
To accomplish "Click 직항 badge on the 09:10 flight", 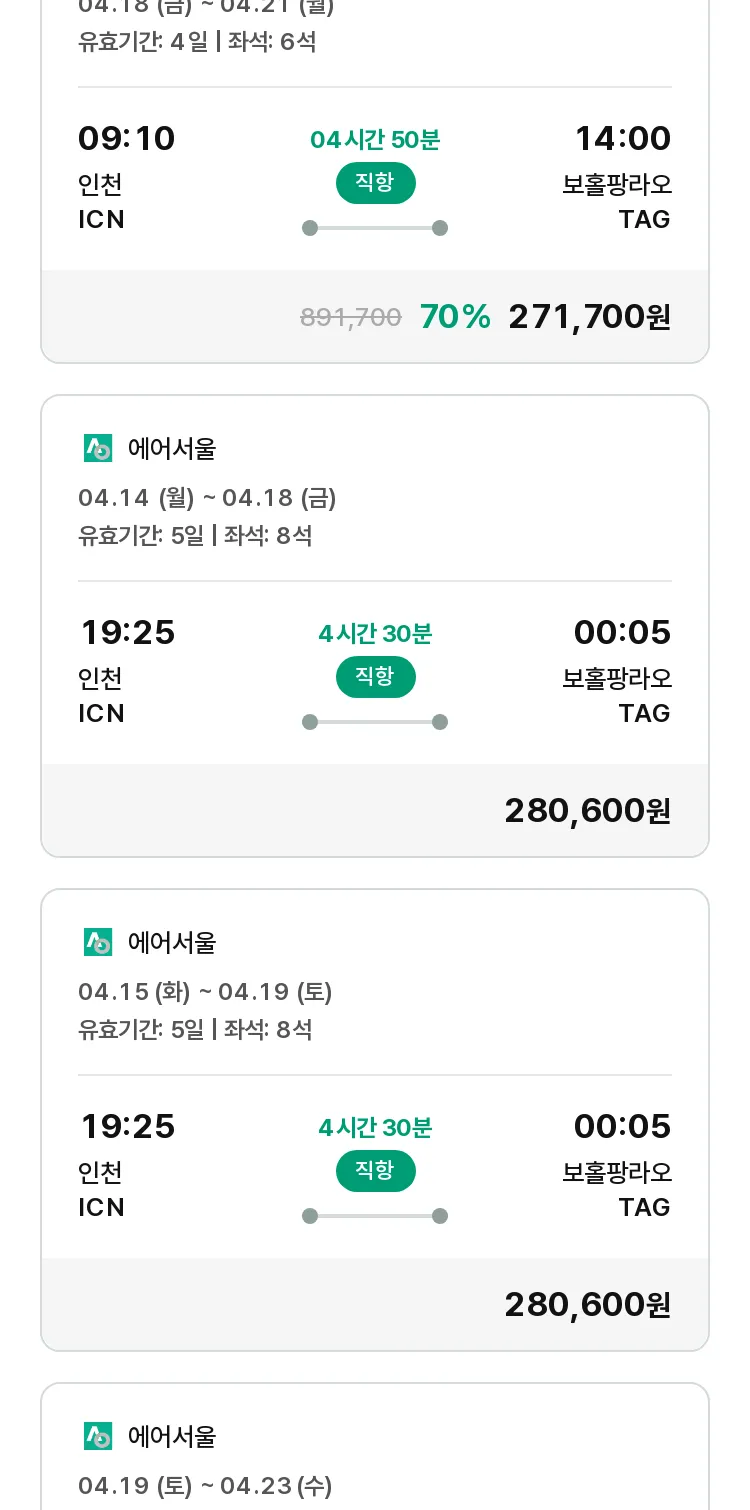I will pos(375,183).
